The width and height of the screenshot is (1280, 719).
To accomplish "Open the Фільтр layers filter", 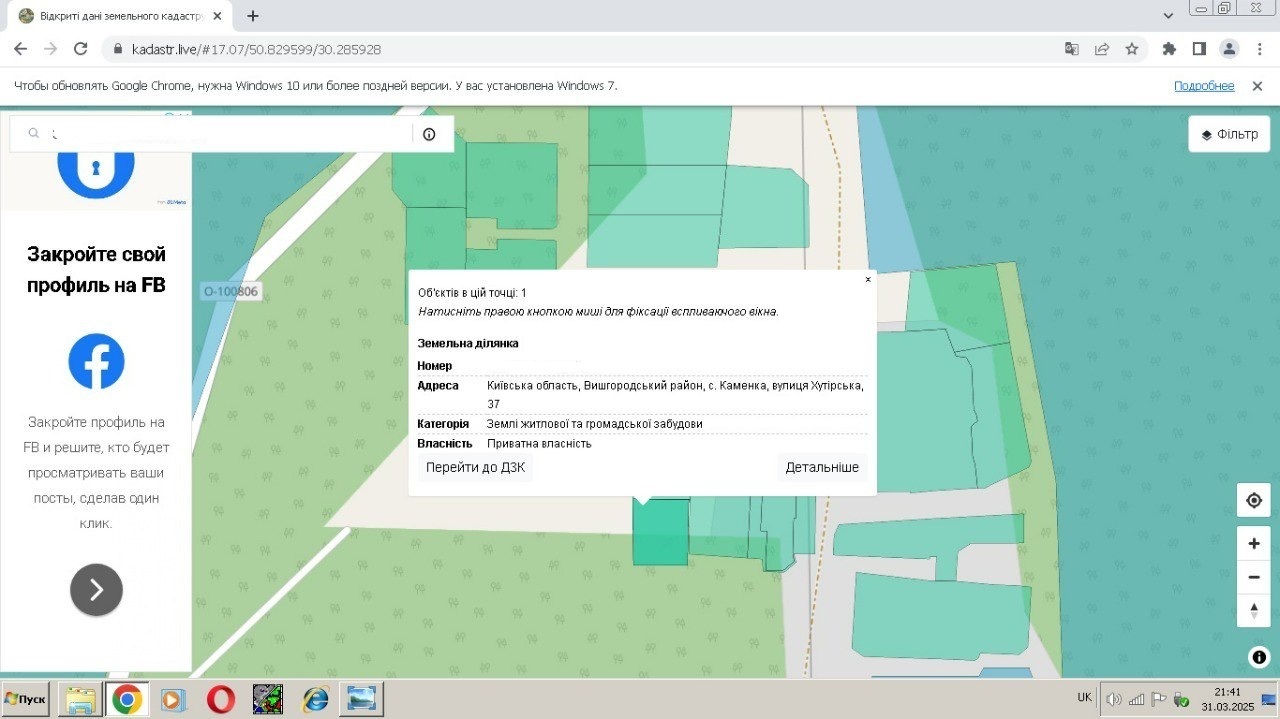I will point(1229,134).
